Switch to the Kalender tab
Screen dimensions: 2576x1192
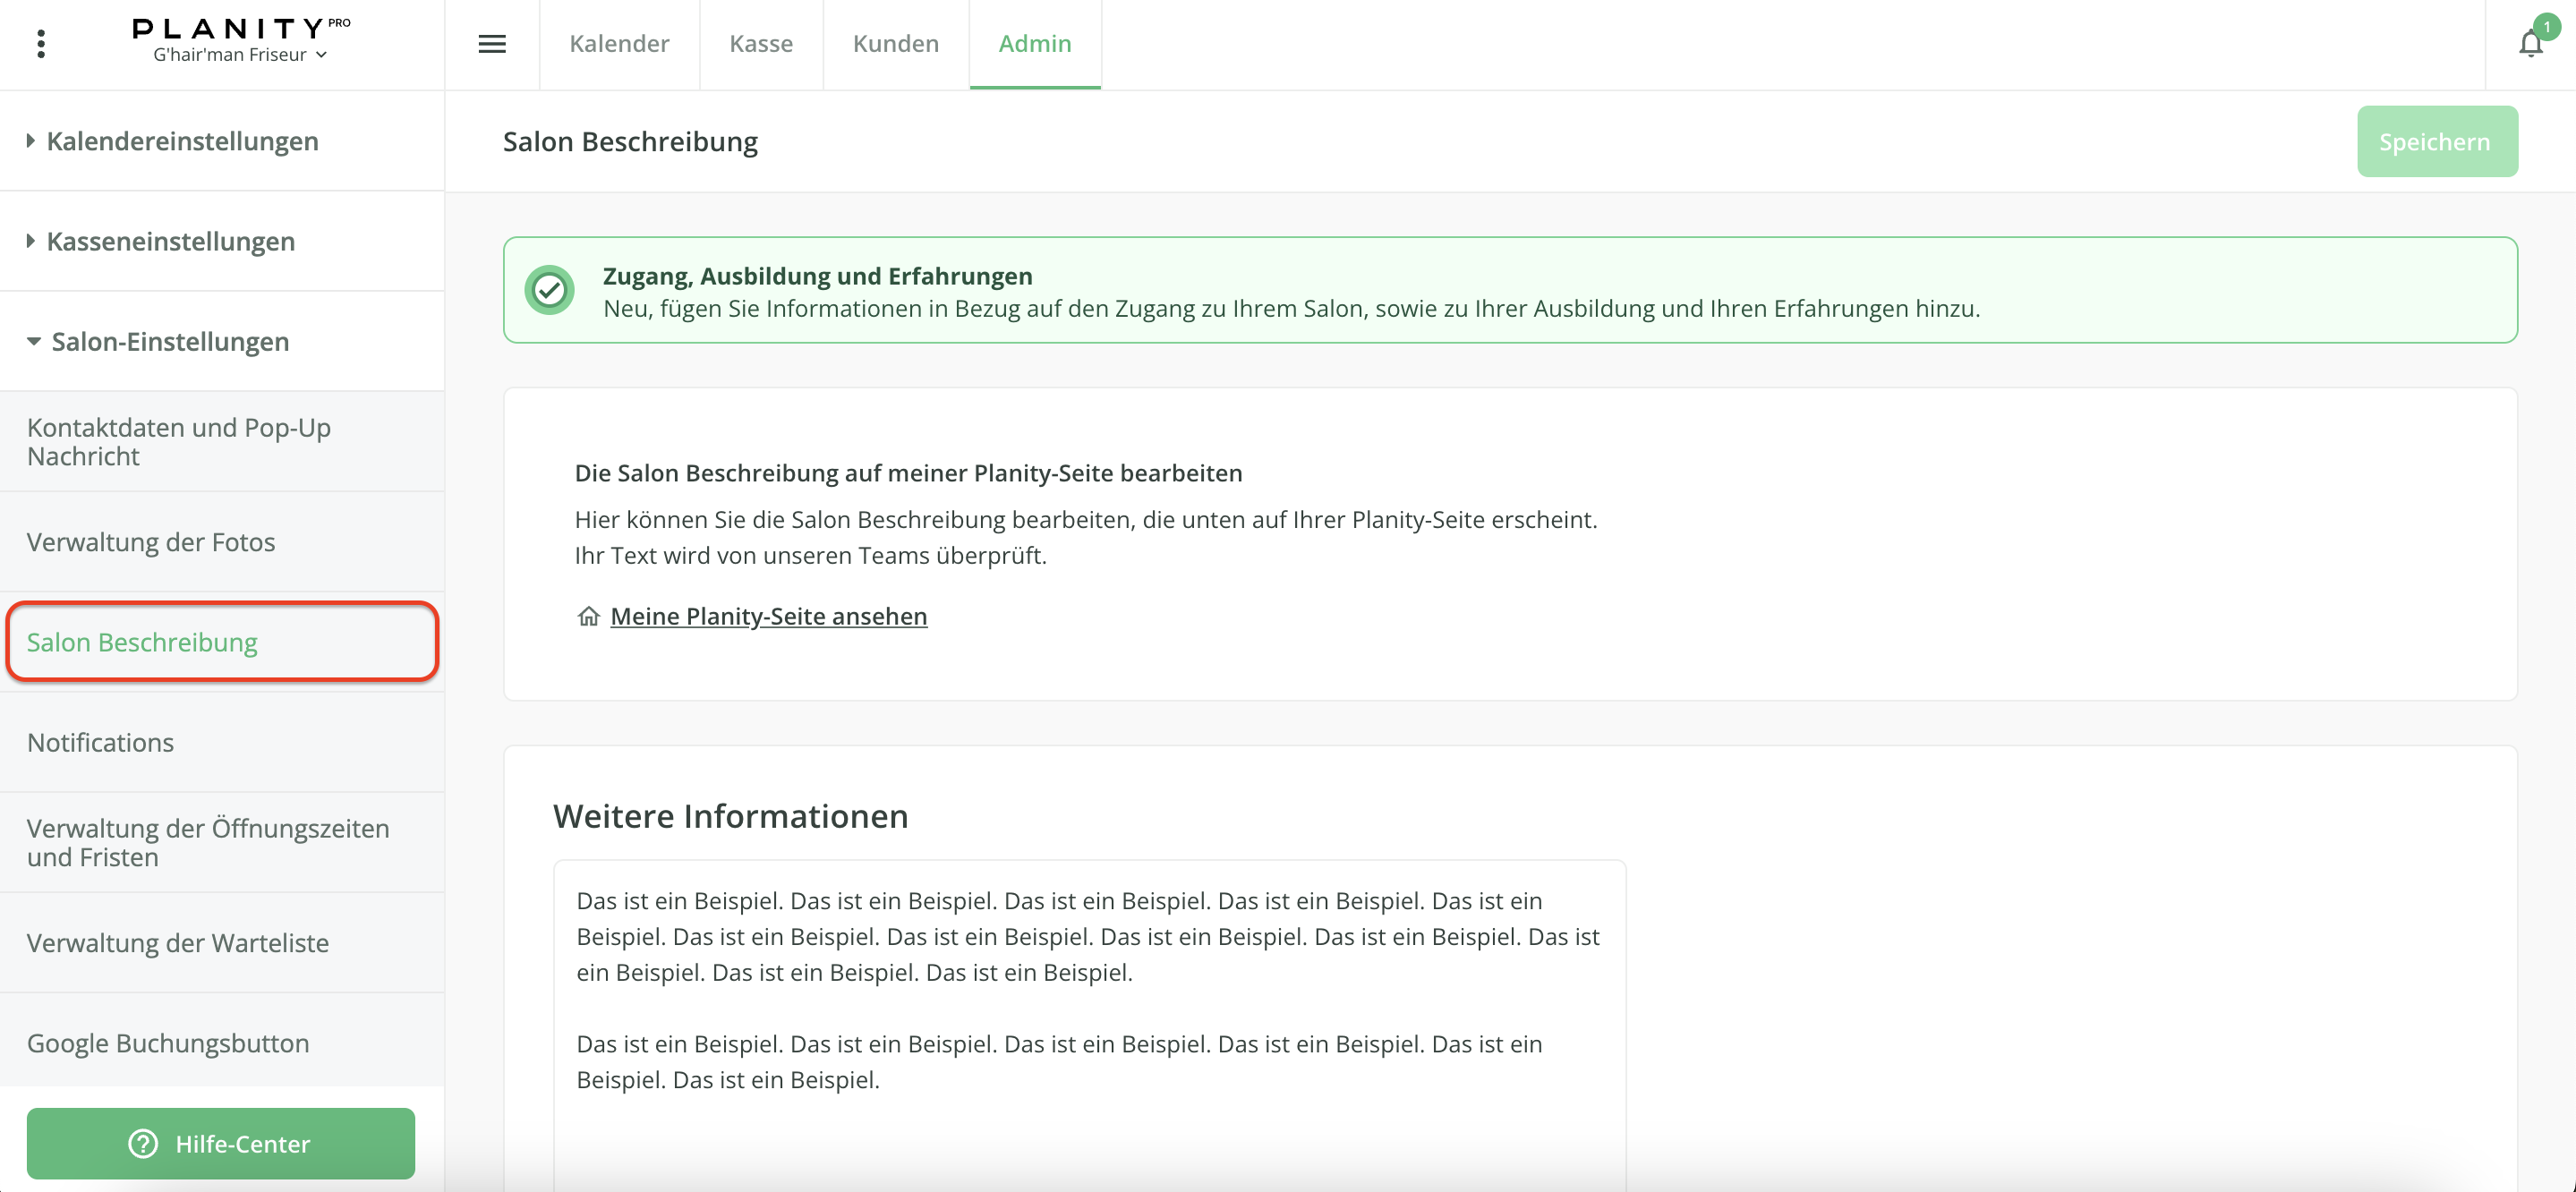click(x=619, y=44)
